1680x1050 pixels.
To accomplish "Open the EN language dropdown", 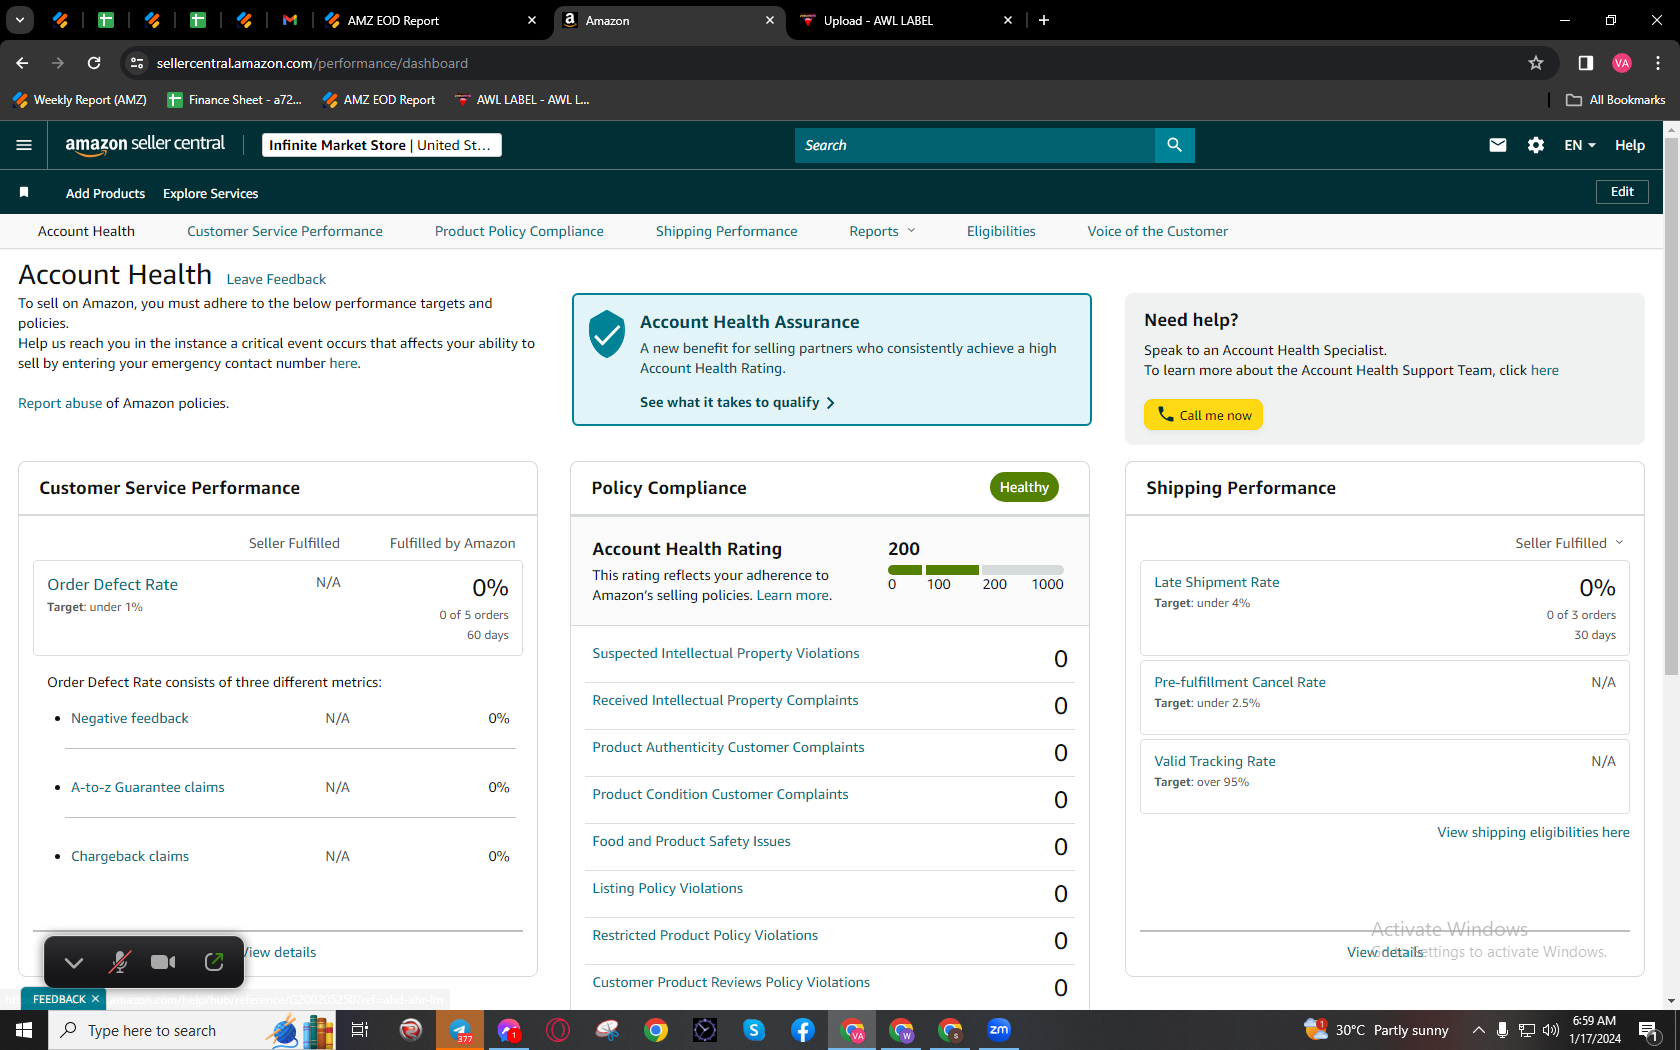I will pyautogui.click(x=1580, y=145).
